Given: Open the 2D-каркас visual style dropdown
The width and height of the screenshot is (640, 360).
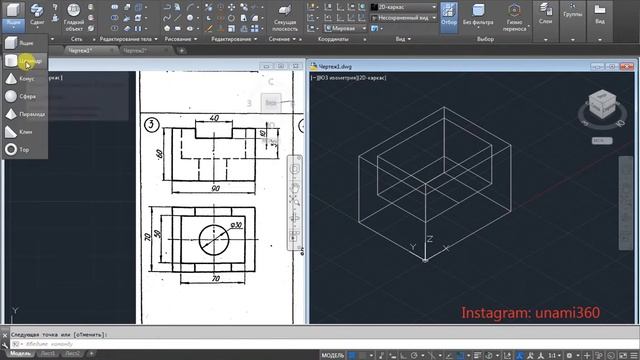Looking at the screenshot, I should tap(403, 7).
